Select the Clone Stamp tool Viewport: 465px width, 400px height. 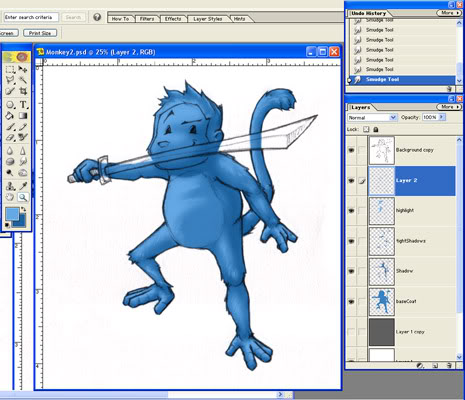coord(10,186)
